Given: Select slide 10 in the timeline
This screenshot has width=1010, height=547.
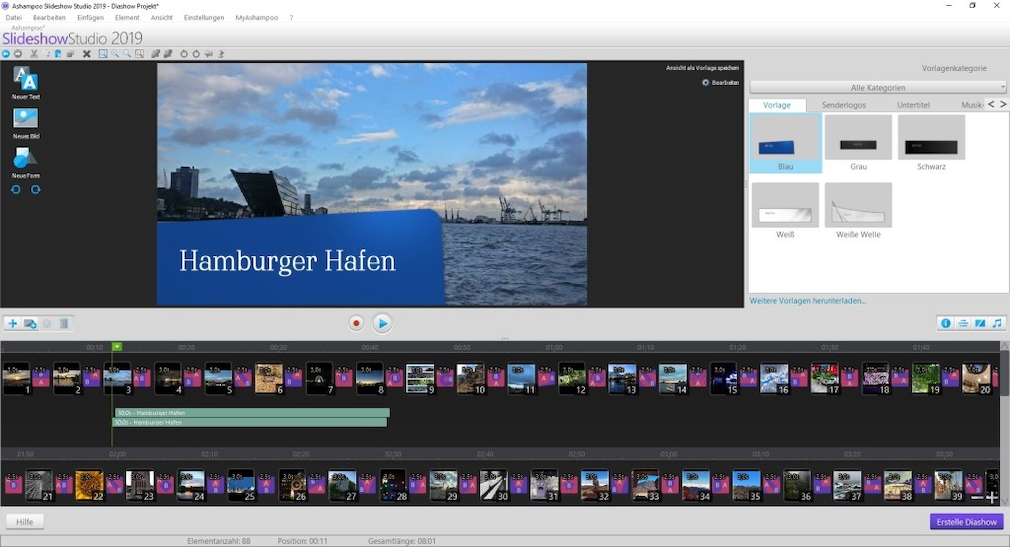Looking at the screenshot, I should click(x=471, y=378).
